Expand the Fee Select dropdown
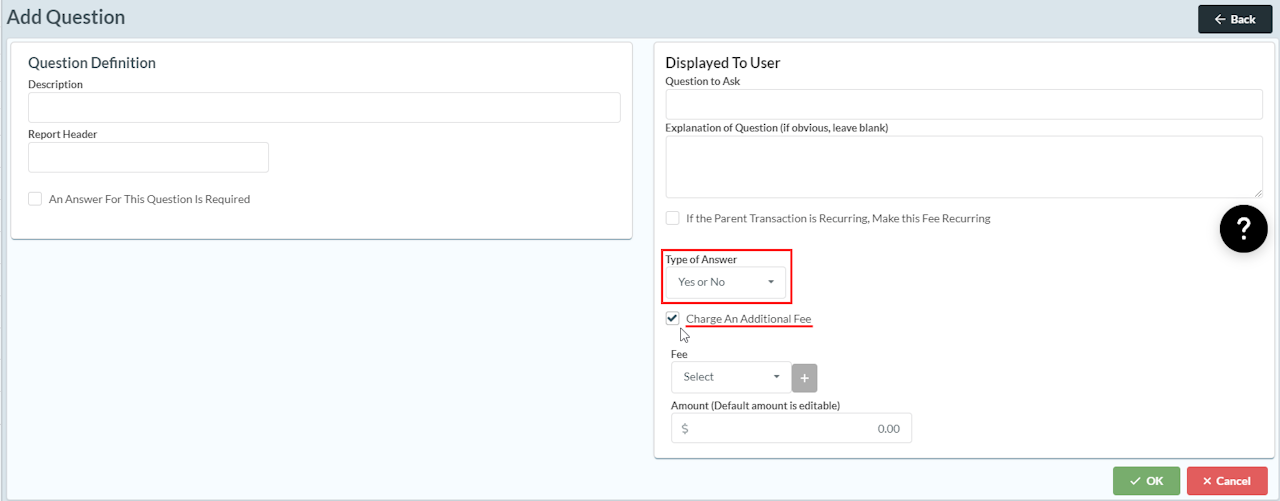 (x=731, y=377)
